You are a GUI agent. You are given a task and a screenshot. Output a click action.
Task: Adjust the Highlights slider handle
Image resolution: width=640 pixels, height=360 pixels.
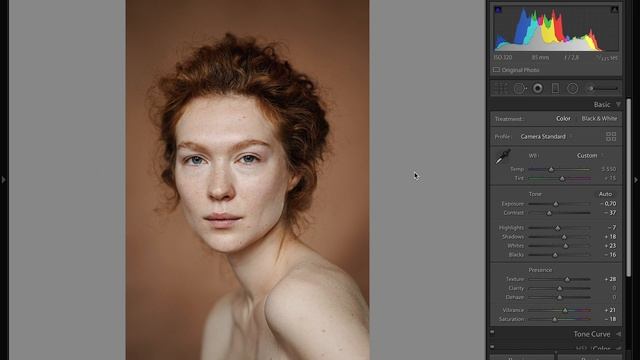point(558,228)
